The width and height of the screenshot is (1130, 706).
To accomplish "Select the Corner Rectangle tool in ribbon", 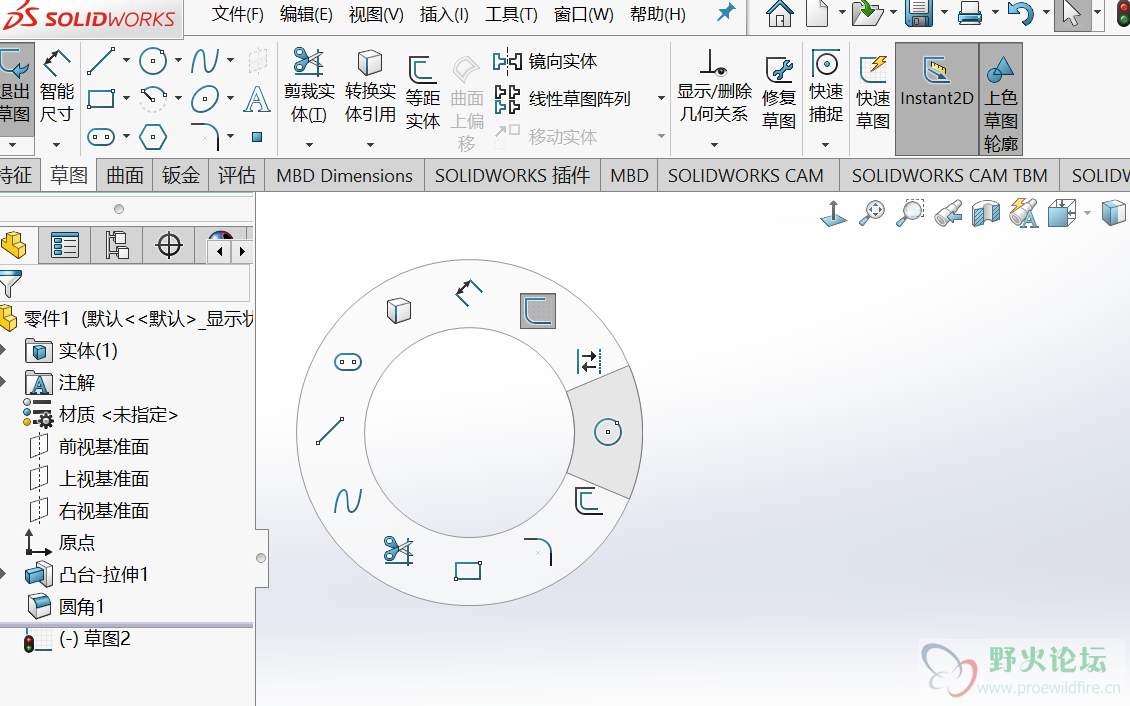I will click(101, 99).
